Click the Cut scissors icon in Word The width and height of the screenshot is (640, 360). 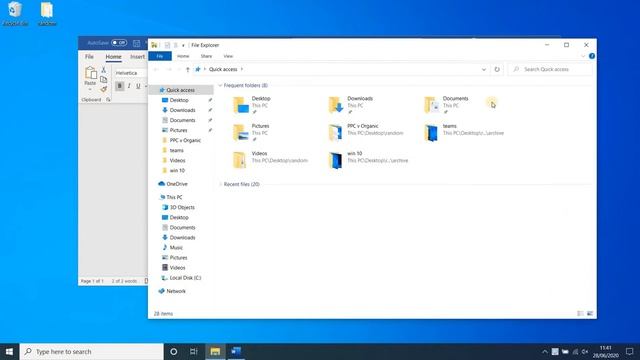pyautogui.click(x=104, y=70)
